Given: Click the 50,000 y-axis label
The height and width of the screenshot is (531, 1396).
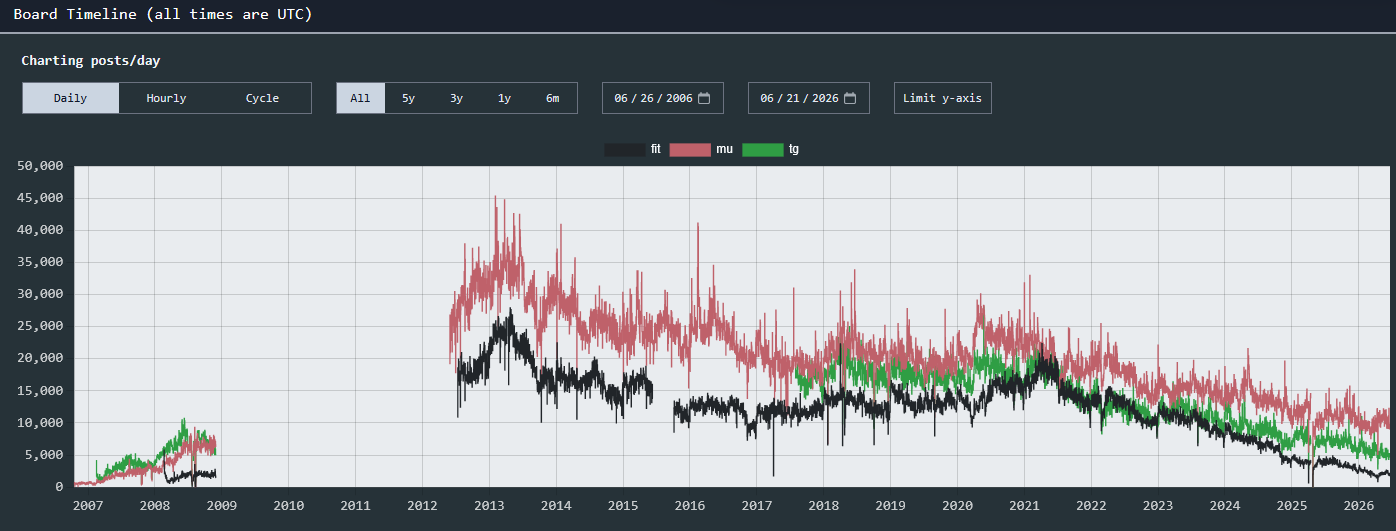Looking at the screenshot, I should (41, 166).
